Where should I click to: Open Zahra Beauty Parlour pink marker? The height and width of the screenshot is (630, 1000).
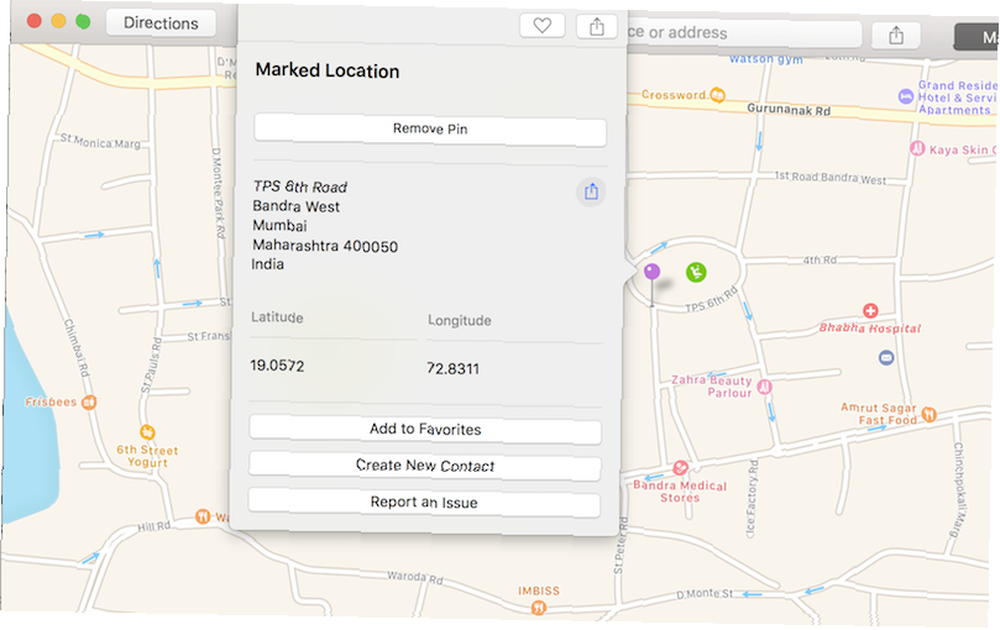pyautogui.click(x=765, y=386)
